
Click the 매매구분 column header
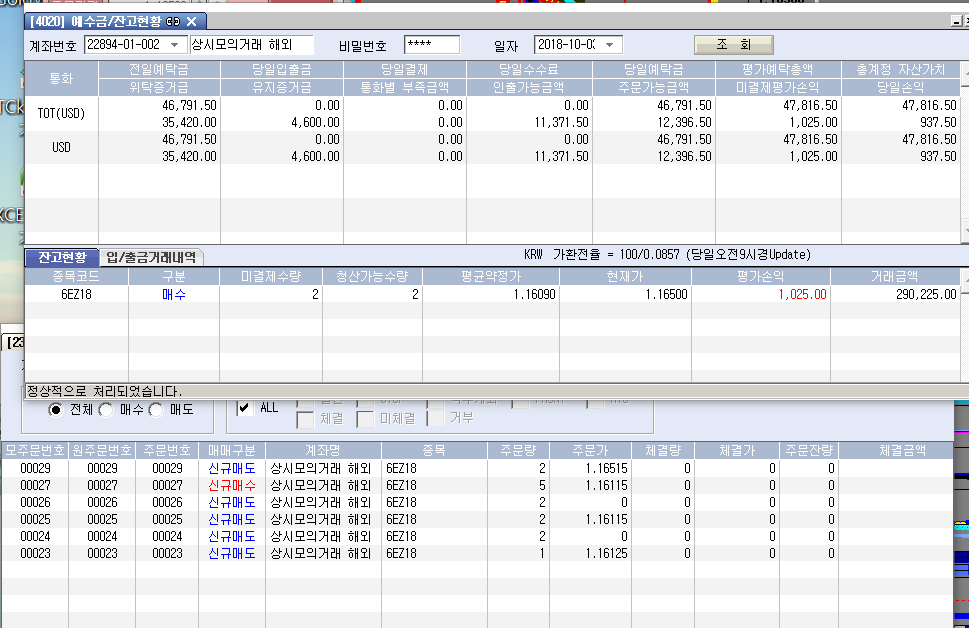pyautogui.click(x=231, y=449)
